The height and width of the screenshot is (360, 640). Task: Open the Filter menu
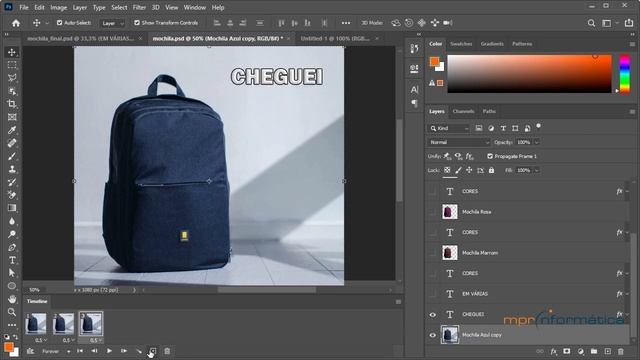(139, 7)
